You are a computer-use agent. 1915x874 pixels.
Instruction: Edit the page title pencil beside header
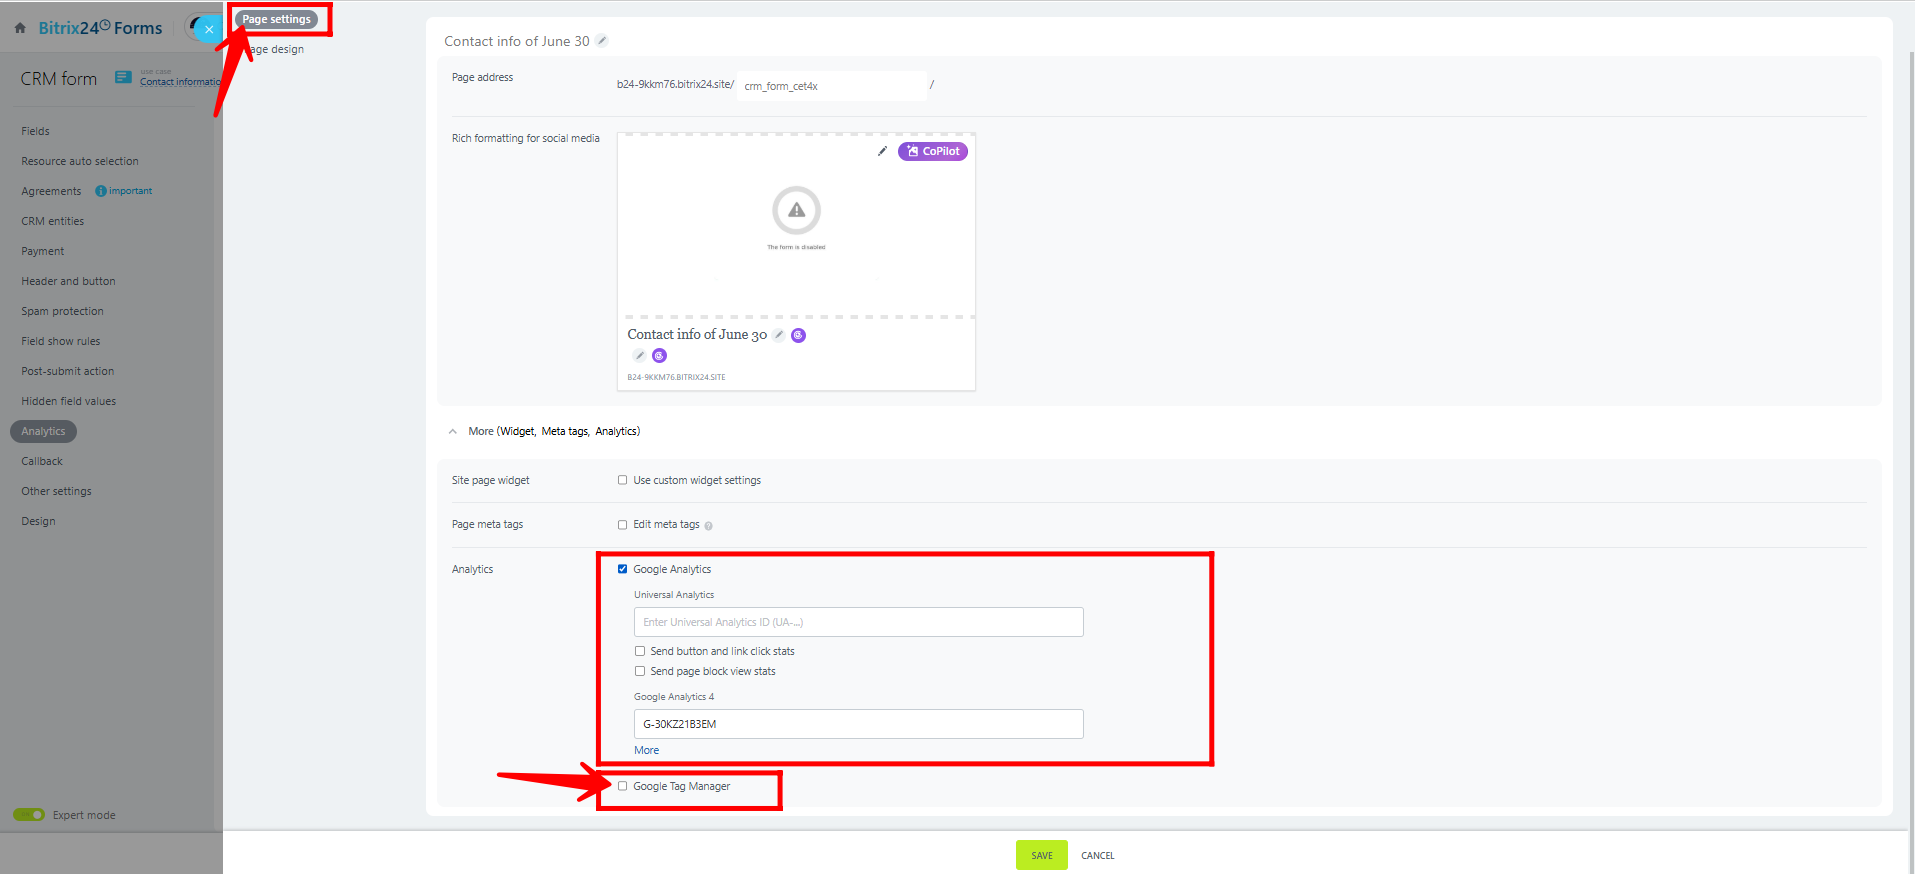(x=602, y=41)
